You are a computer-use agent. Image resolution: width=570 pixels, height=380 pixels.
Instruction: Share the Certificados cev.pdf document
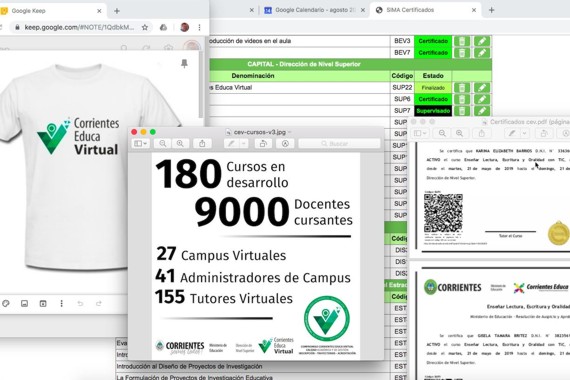(x=482, y=133)
